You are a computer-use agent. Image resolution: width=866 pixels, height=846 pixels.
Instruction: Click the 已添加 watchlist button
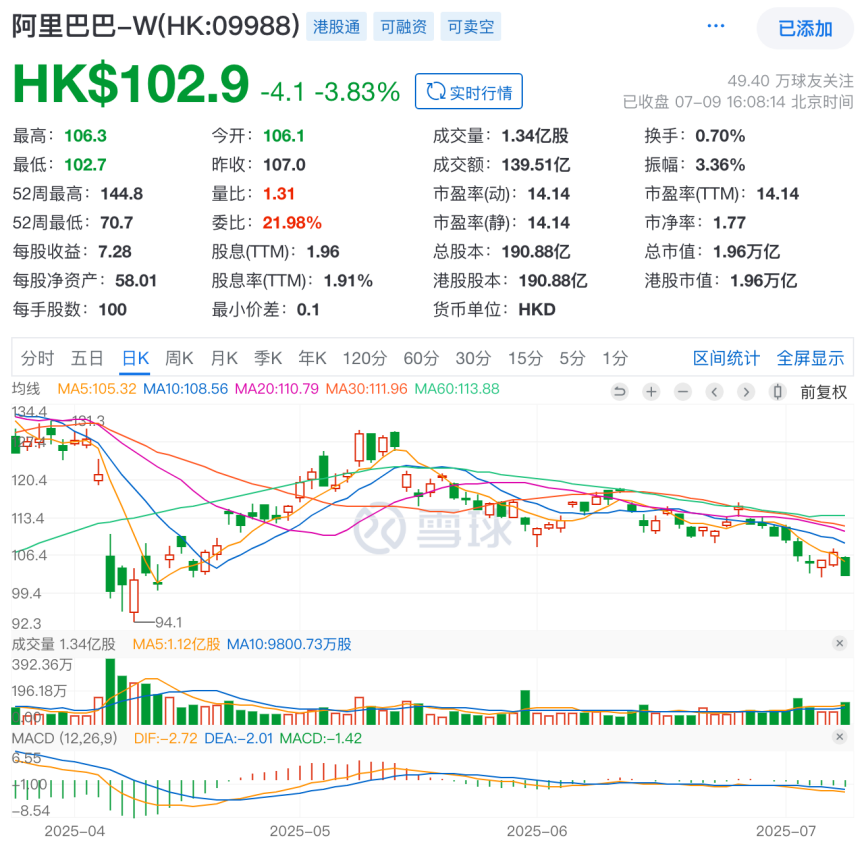[x=805, y=28]
